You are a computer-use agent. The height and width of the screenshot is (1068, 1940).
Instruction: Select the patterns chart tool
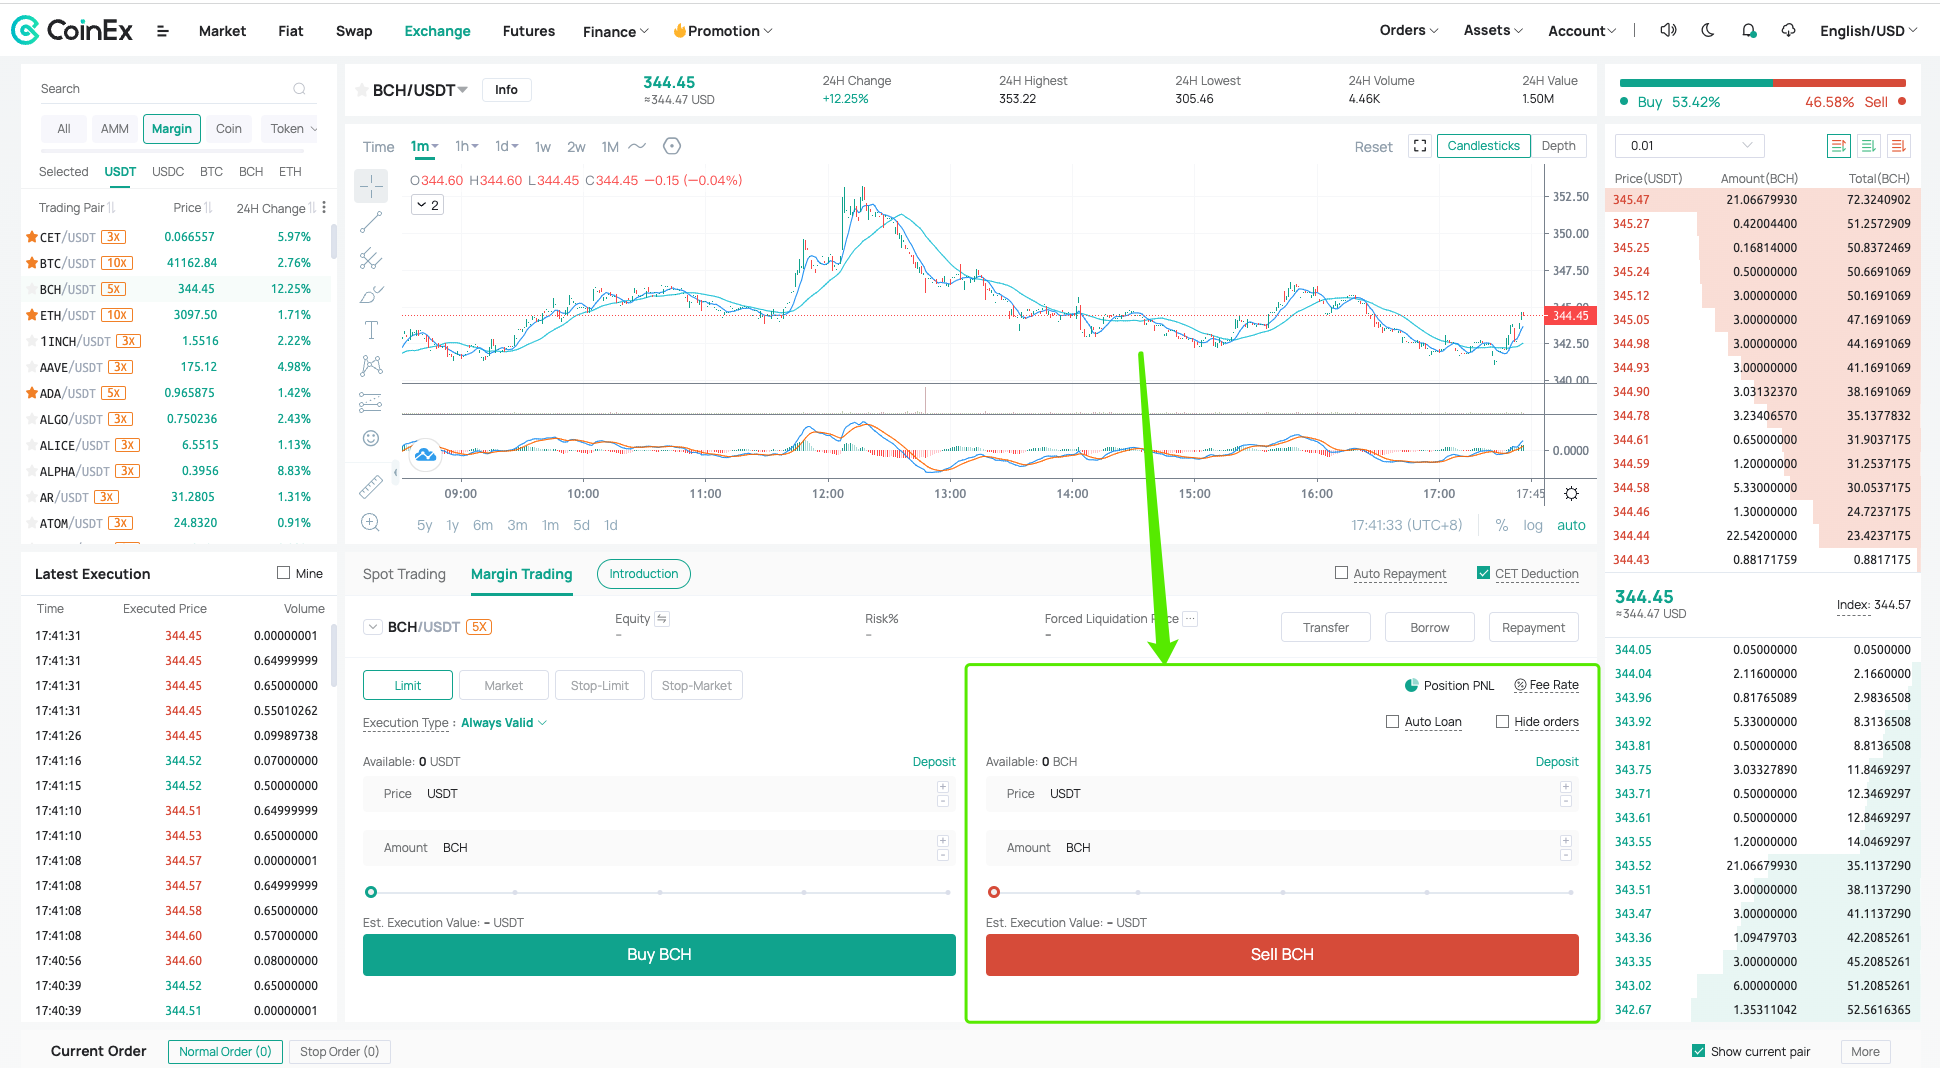pyautogui.click(x=371, y=366)
